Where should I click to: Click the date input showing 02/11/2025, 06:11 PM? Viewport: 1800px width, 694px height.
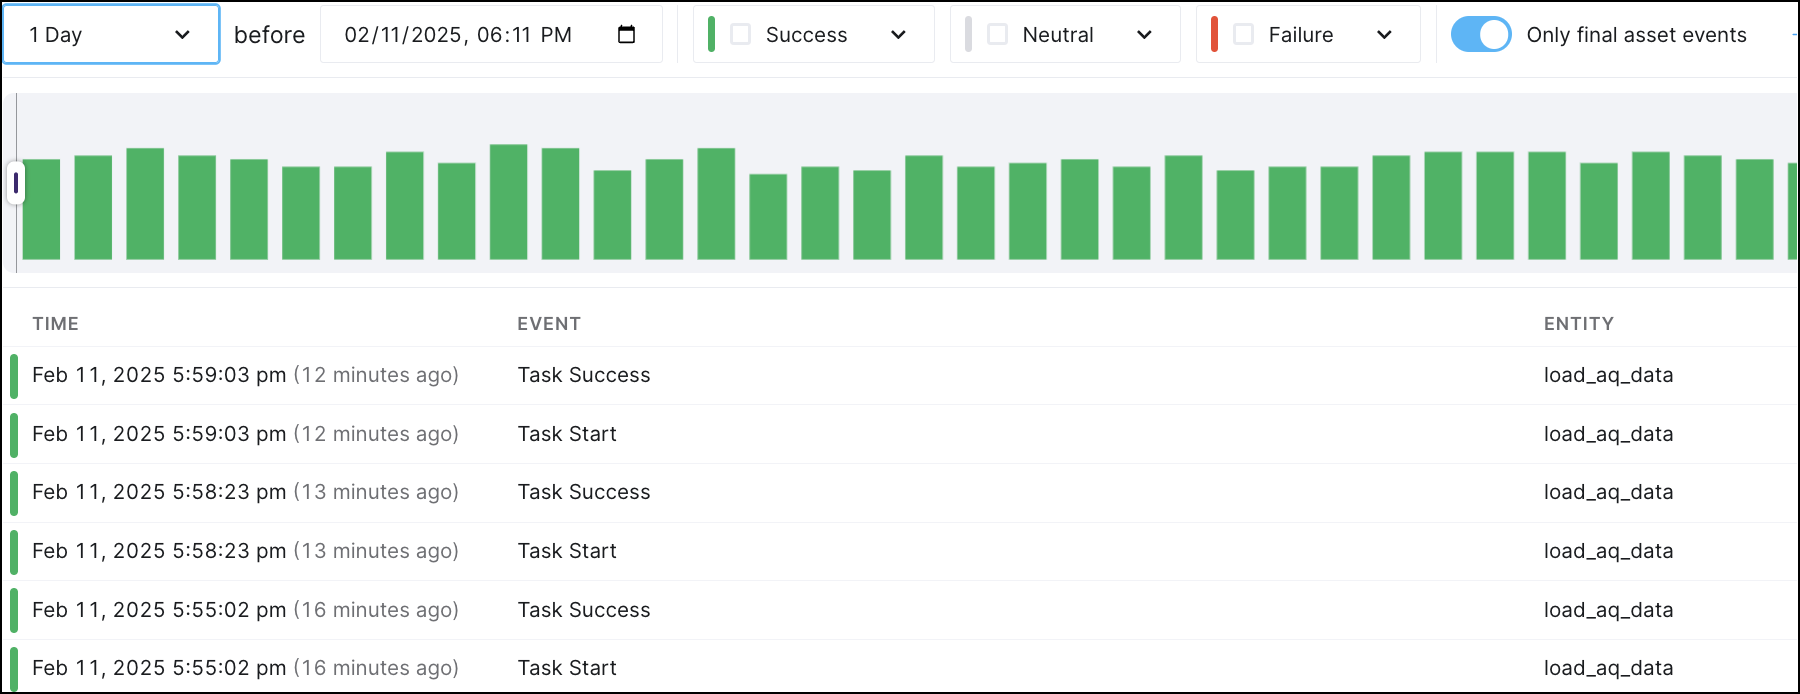pyautogui.click(x=458, y=34)
